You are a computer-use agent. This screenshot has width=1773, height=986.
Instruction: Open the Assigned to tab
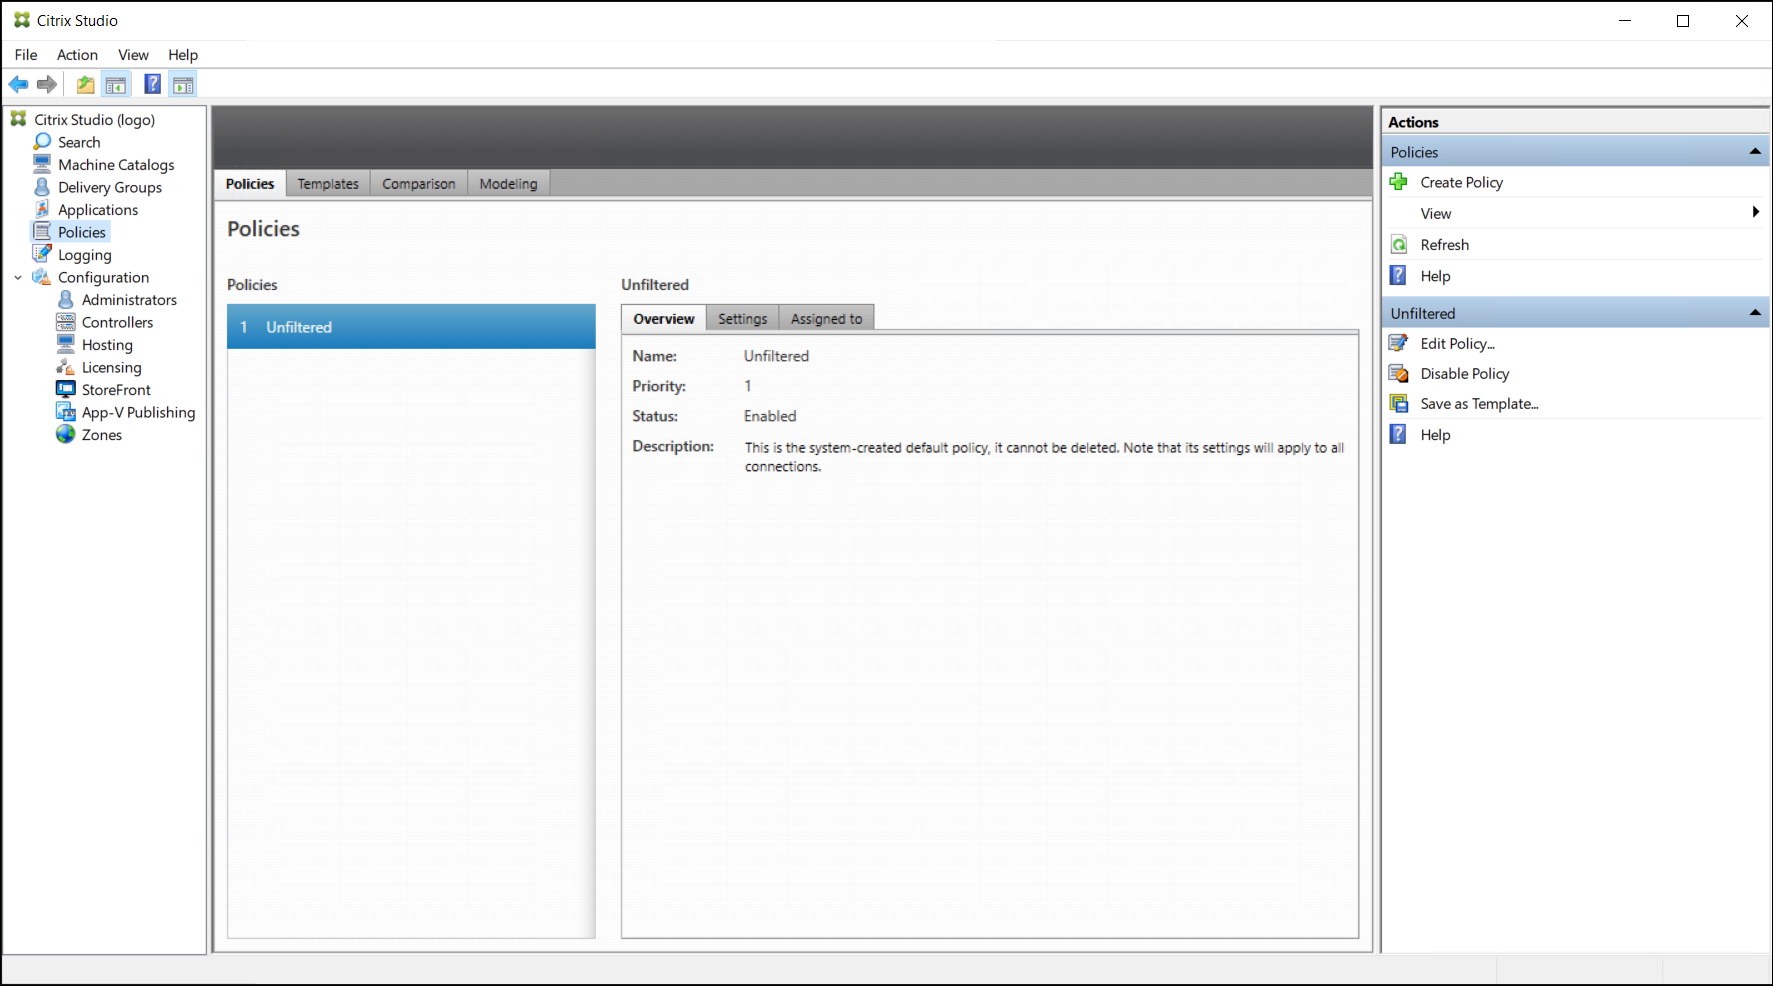826,318
